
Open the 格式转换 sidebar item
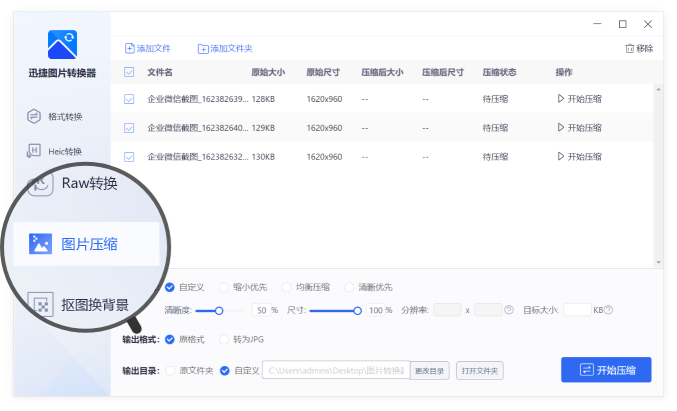54,117
